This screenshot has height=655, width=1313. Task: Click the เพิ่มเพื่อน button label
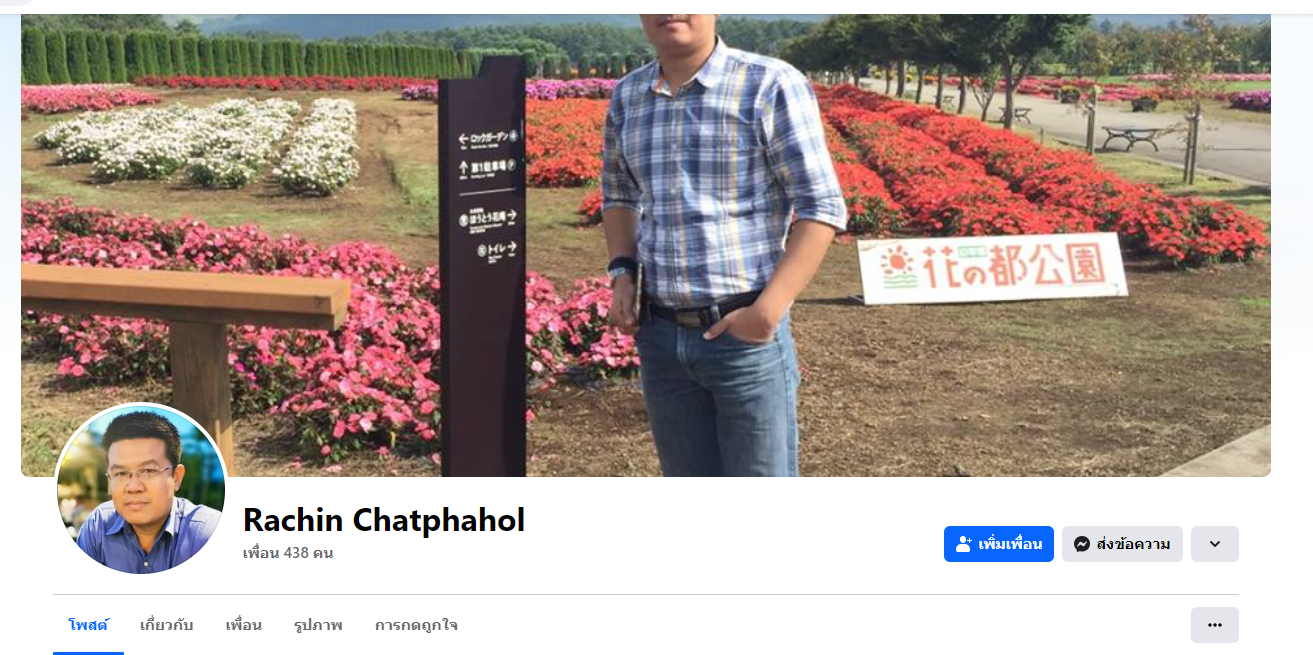pyautogui.click(x=1010, y=544)
